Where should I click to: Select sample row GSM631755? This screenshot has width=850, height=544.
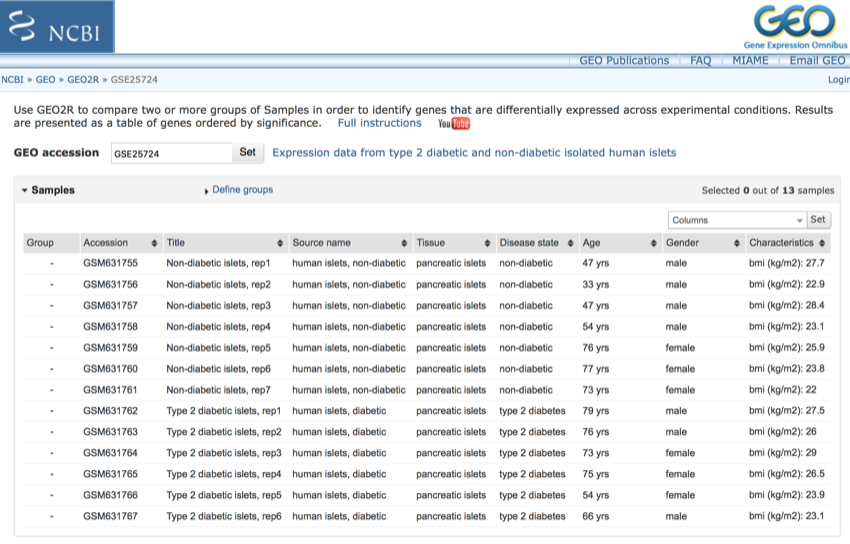tap(110, 263)
